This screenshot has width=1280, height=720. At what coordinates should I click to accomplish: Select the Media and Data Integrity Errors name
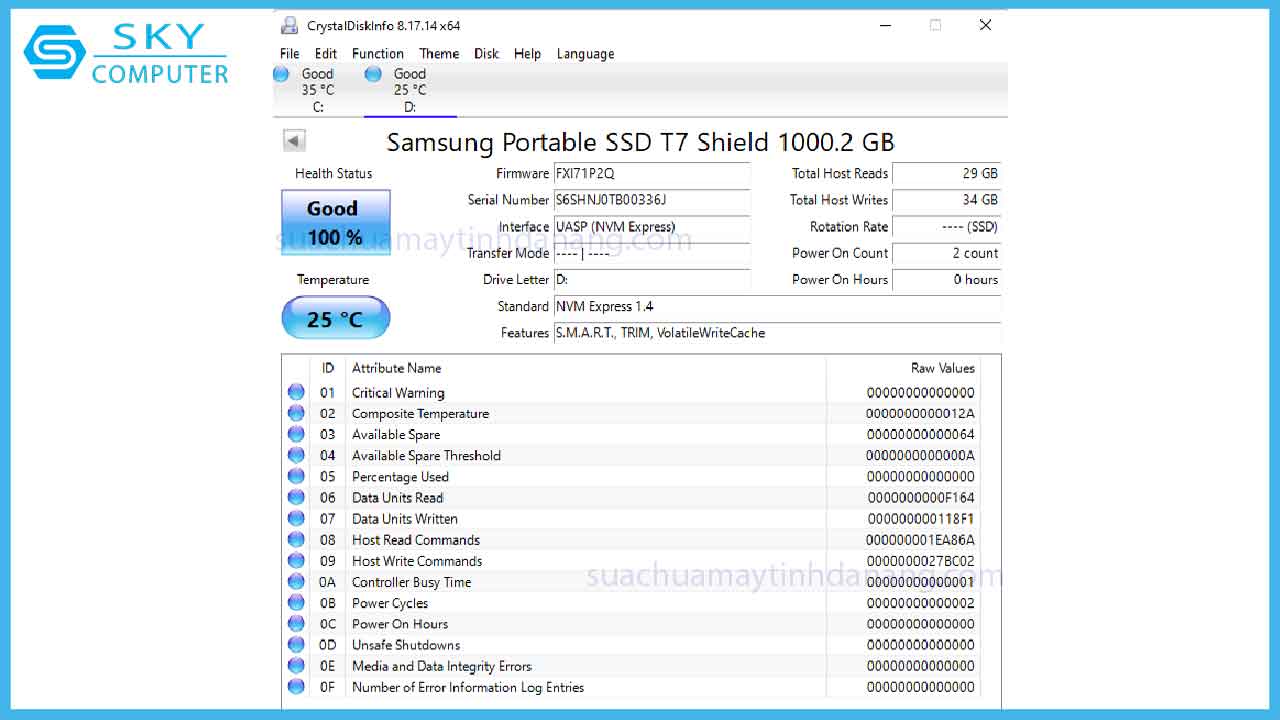442,666
